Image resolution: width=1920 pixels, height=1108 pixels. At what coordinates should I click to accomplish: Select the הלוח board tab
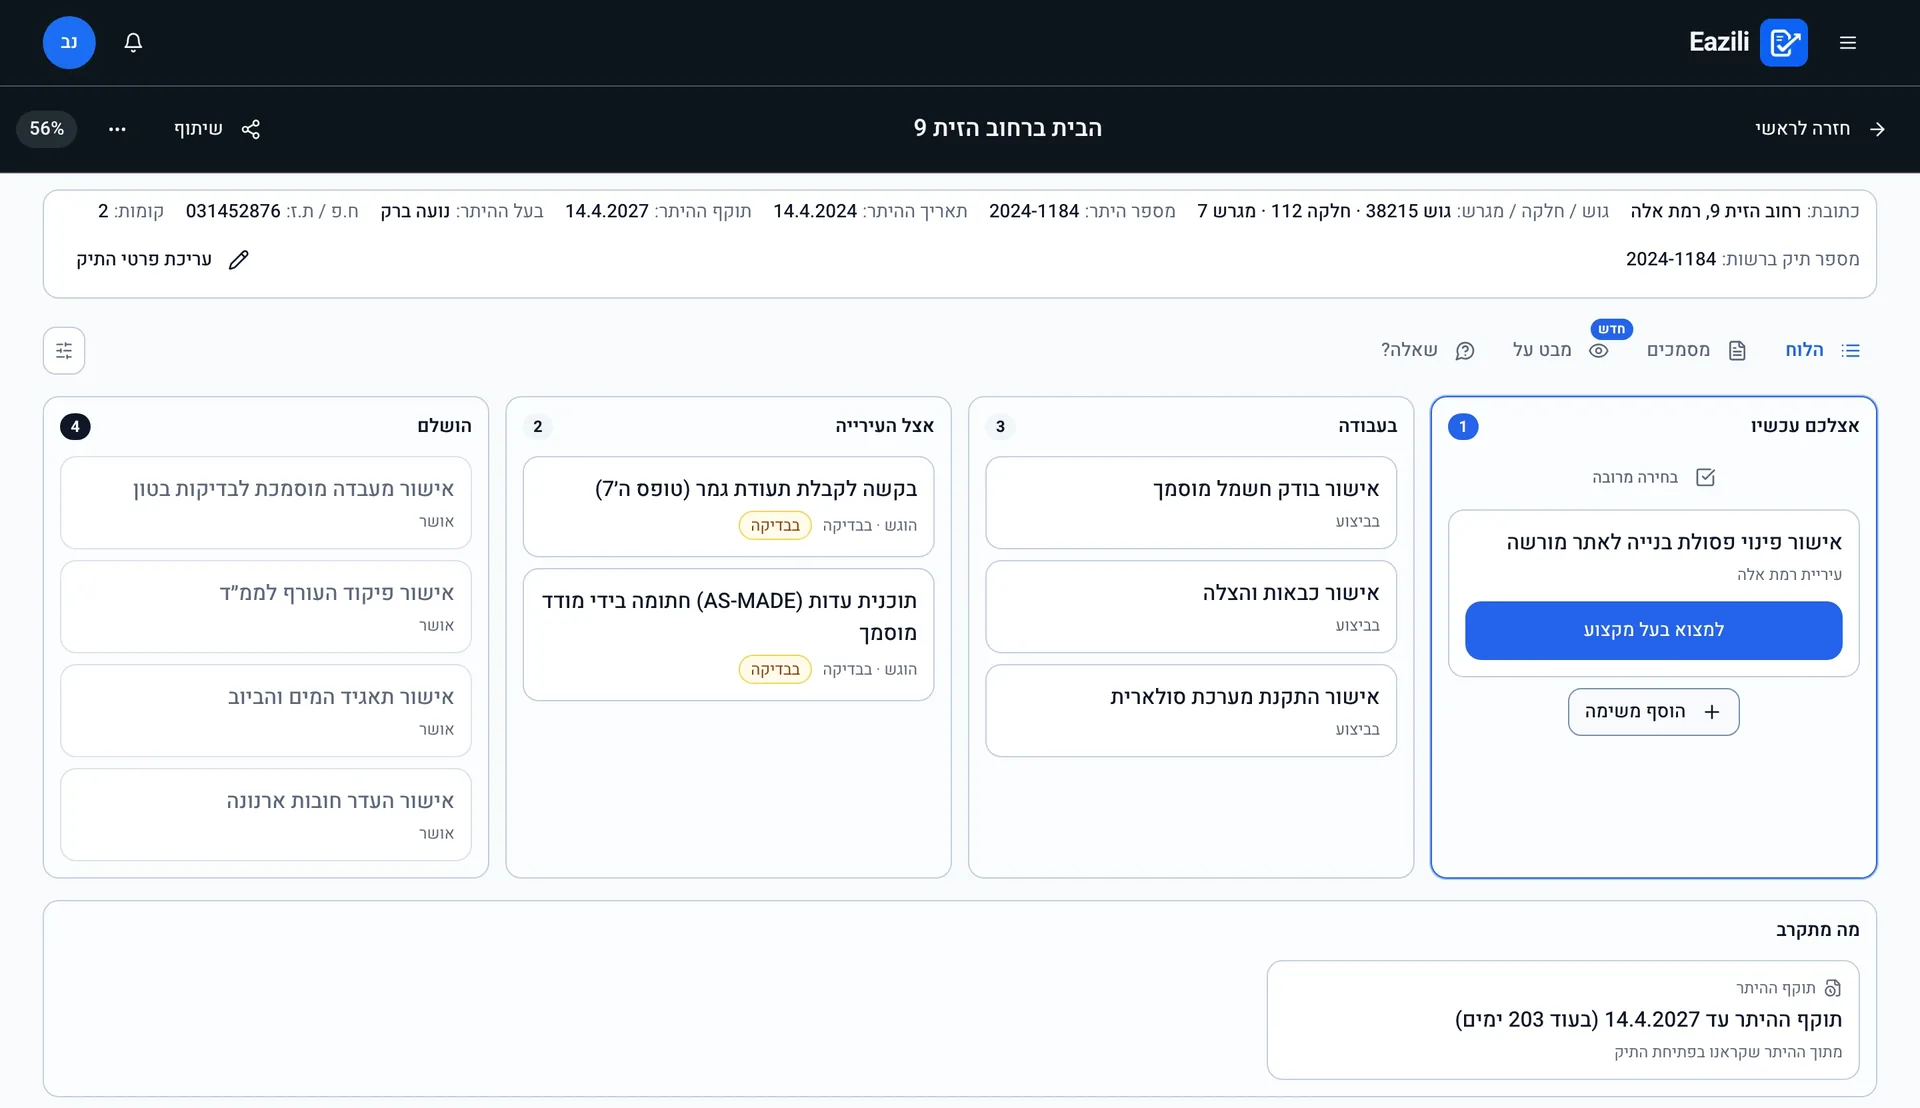coord(1822,350)
